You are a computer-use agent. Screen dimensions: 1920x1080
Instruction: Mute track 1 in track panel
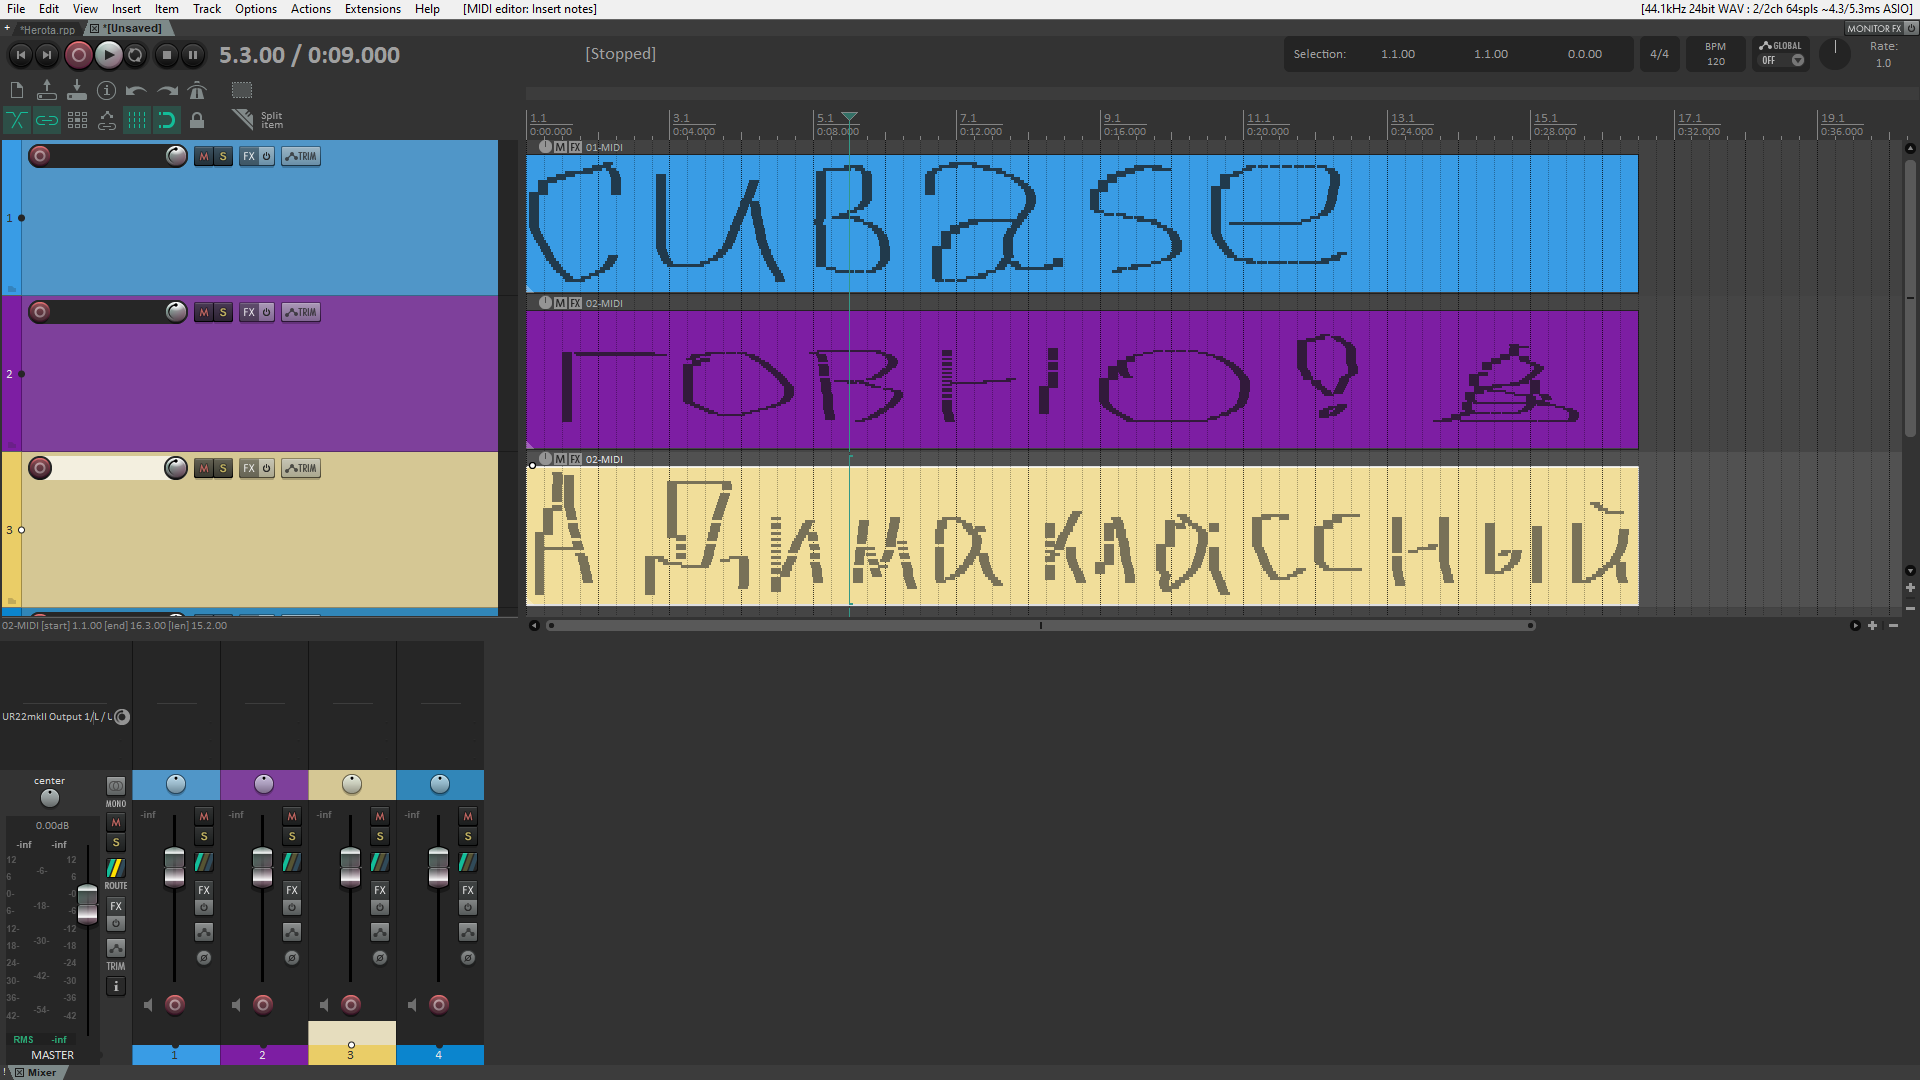coord(204,156)
